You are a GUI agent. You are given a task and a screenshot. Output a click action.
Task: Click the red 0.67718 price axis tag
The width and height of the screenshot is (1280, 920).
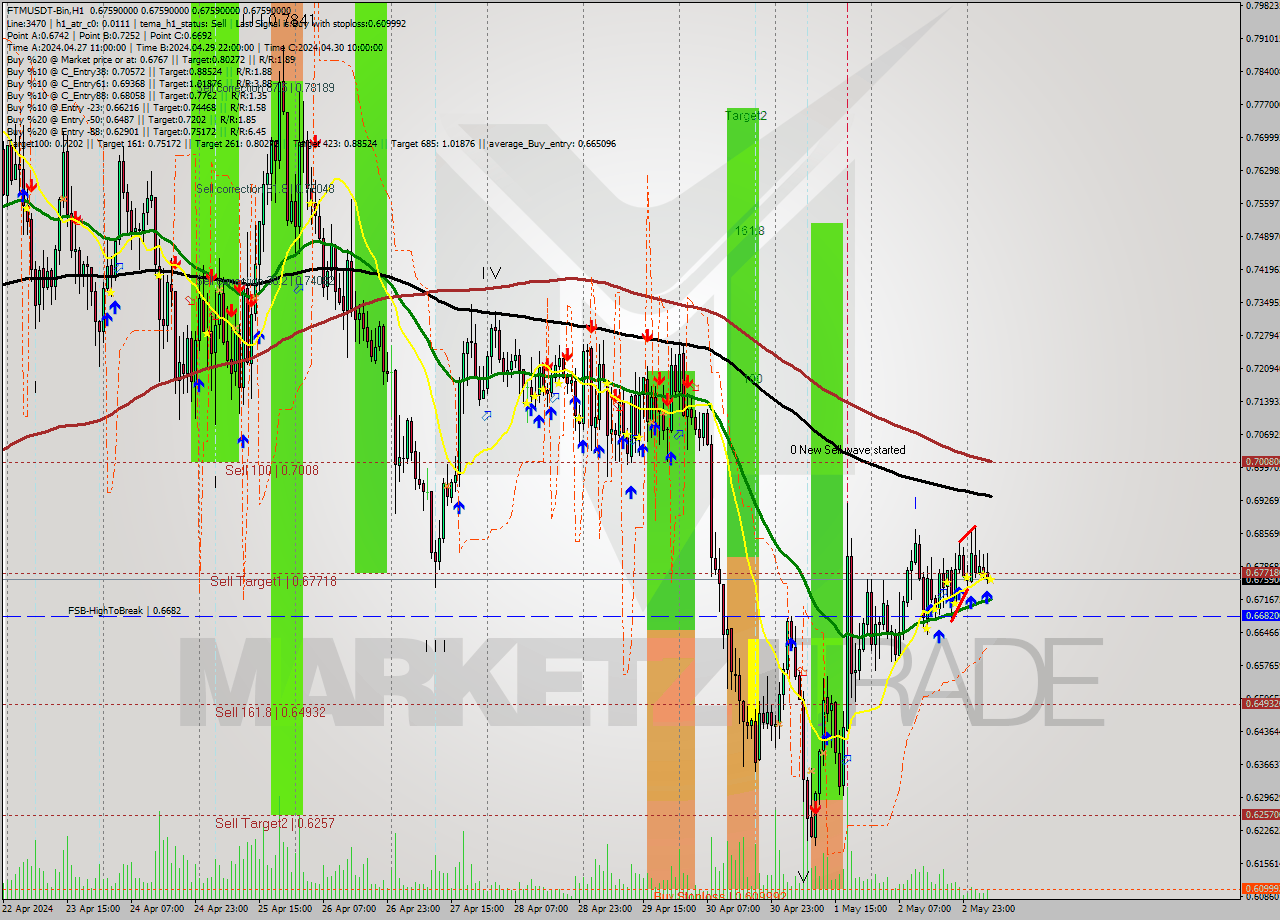(x=1260, y=572)
